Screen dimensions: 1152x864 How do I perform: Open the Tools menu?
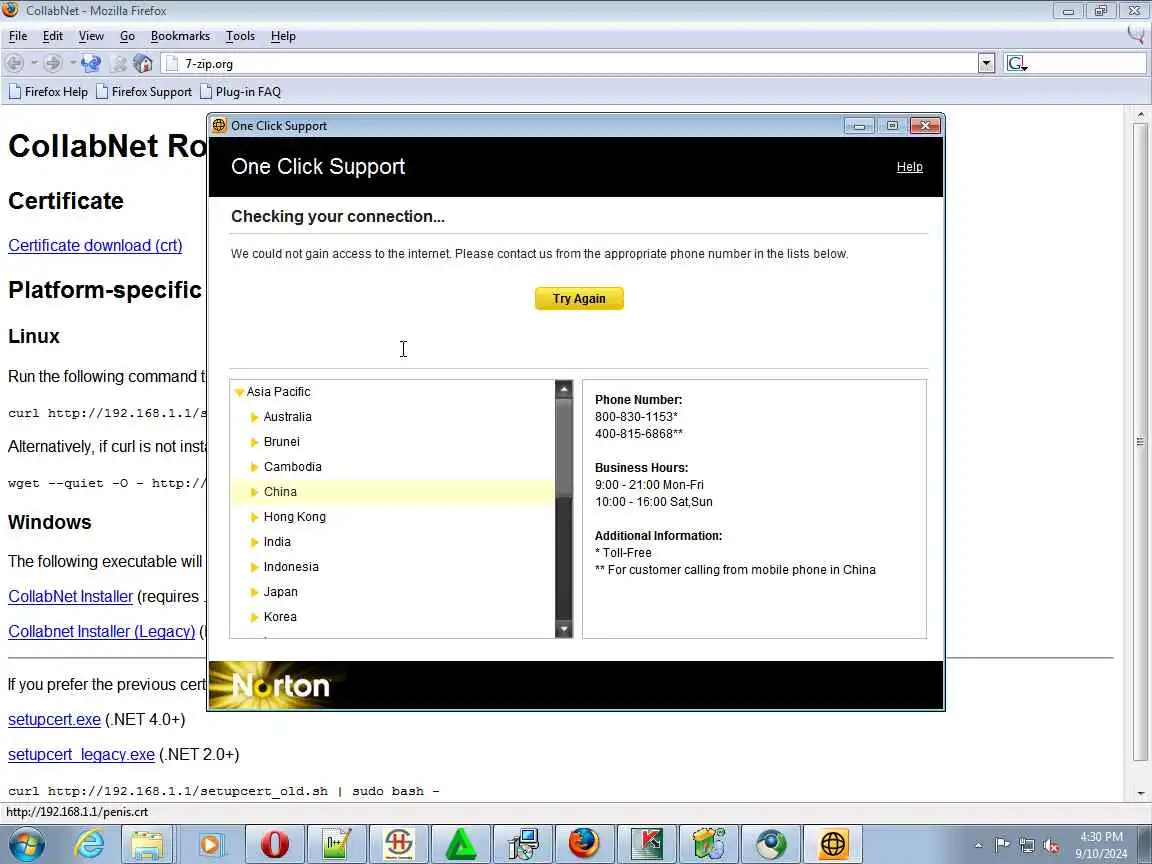pos(240,36)
